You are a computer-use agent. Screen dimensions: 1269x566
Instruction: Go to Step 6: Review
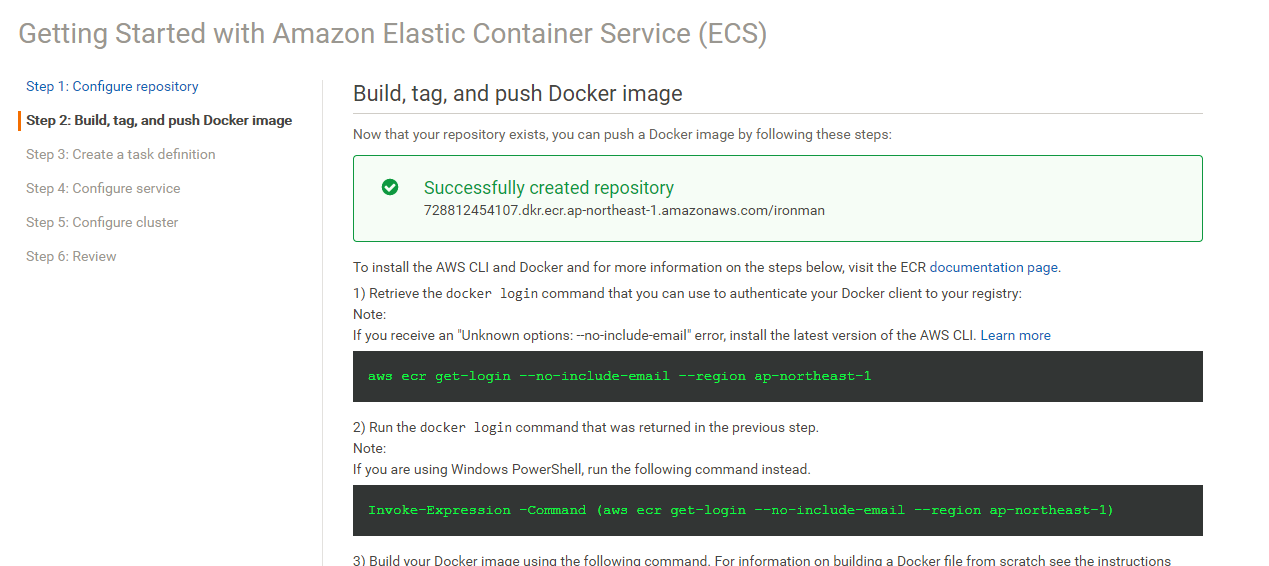pyautogui.click(x=71, y=257)
